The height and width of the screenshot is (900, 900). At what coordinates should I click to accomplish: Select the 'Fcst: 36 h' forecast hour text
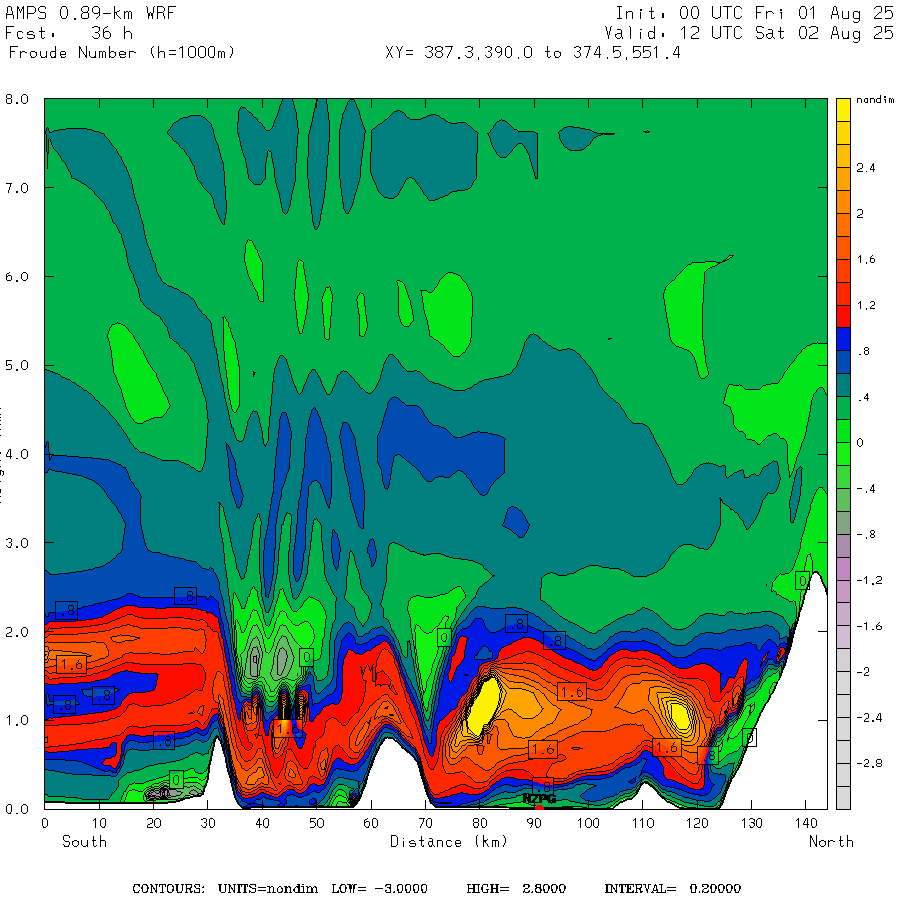click(69, 33)
